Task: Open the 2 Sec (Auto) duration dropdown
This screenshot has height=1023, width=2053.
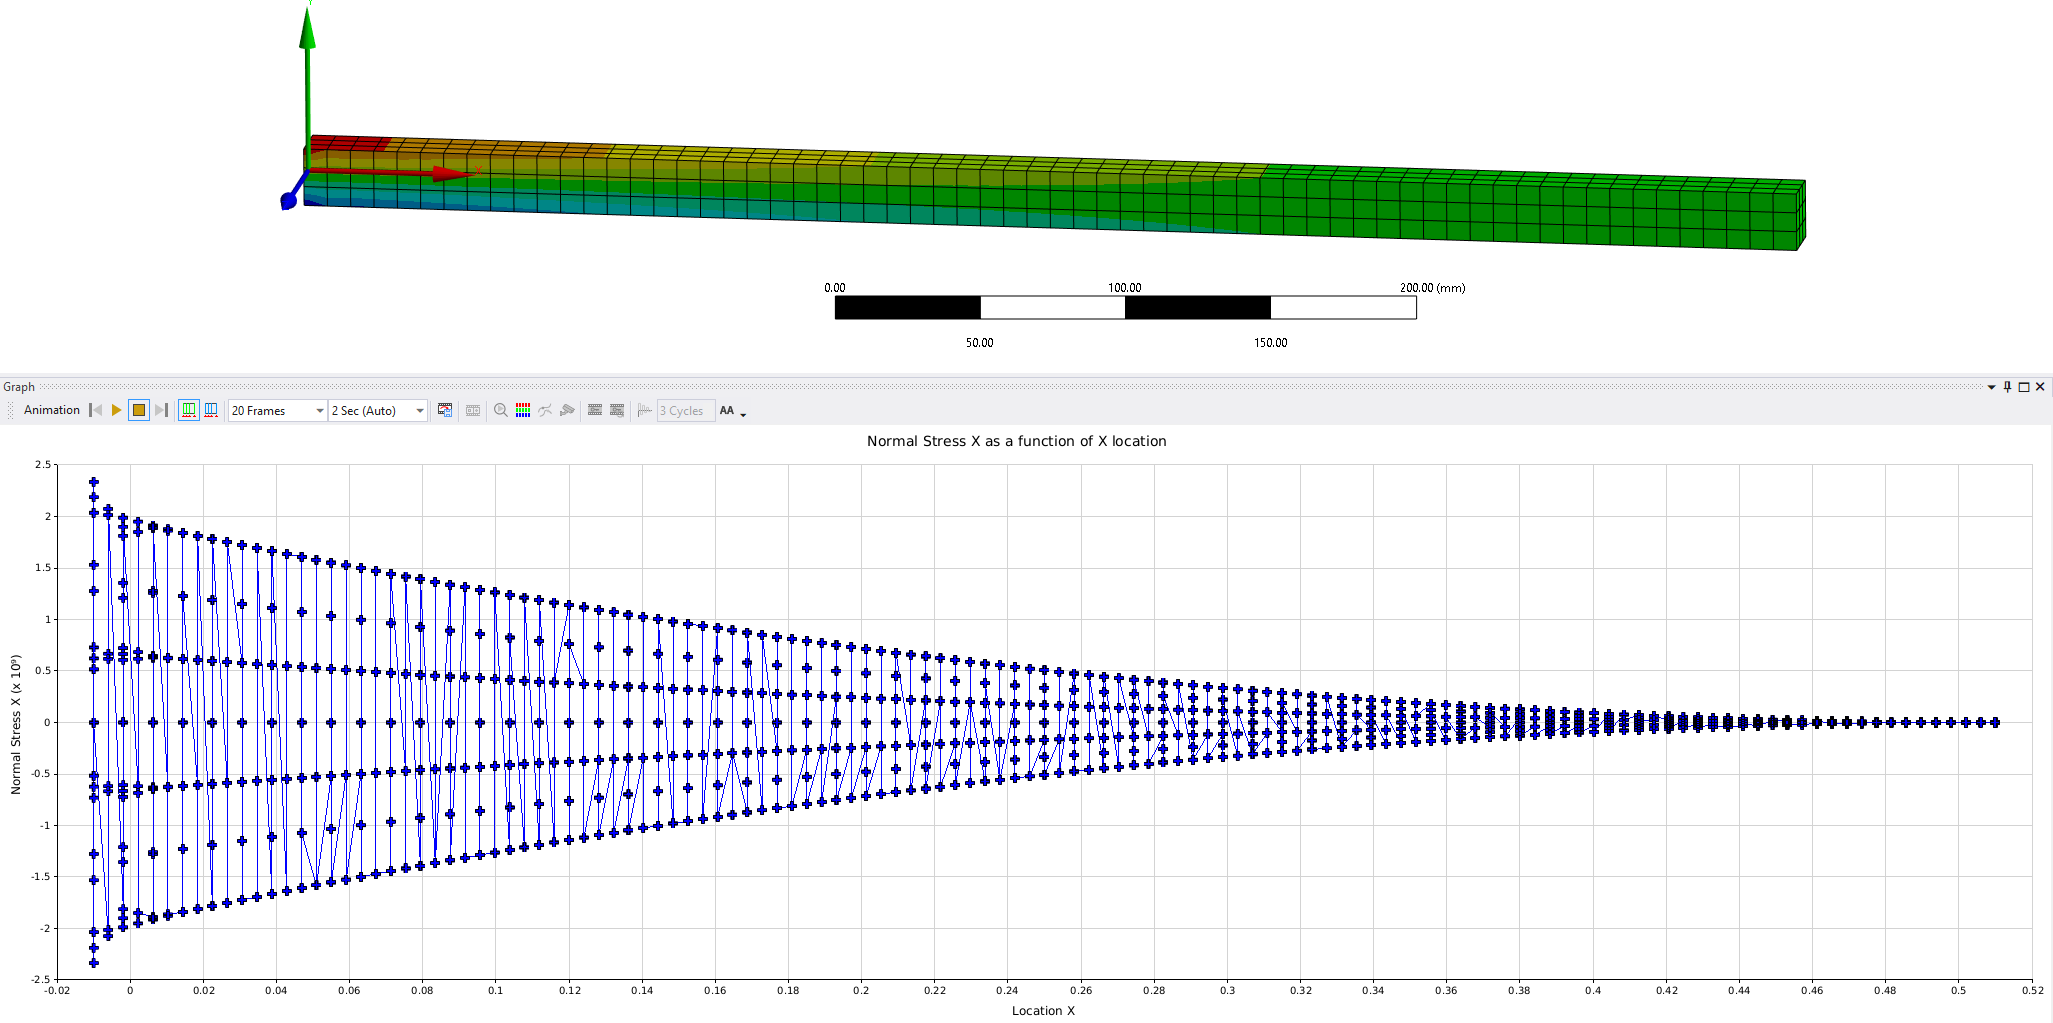Action: 419,410
